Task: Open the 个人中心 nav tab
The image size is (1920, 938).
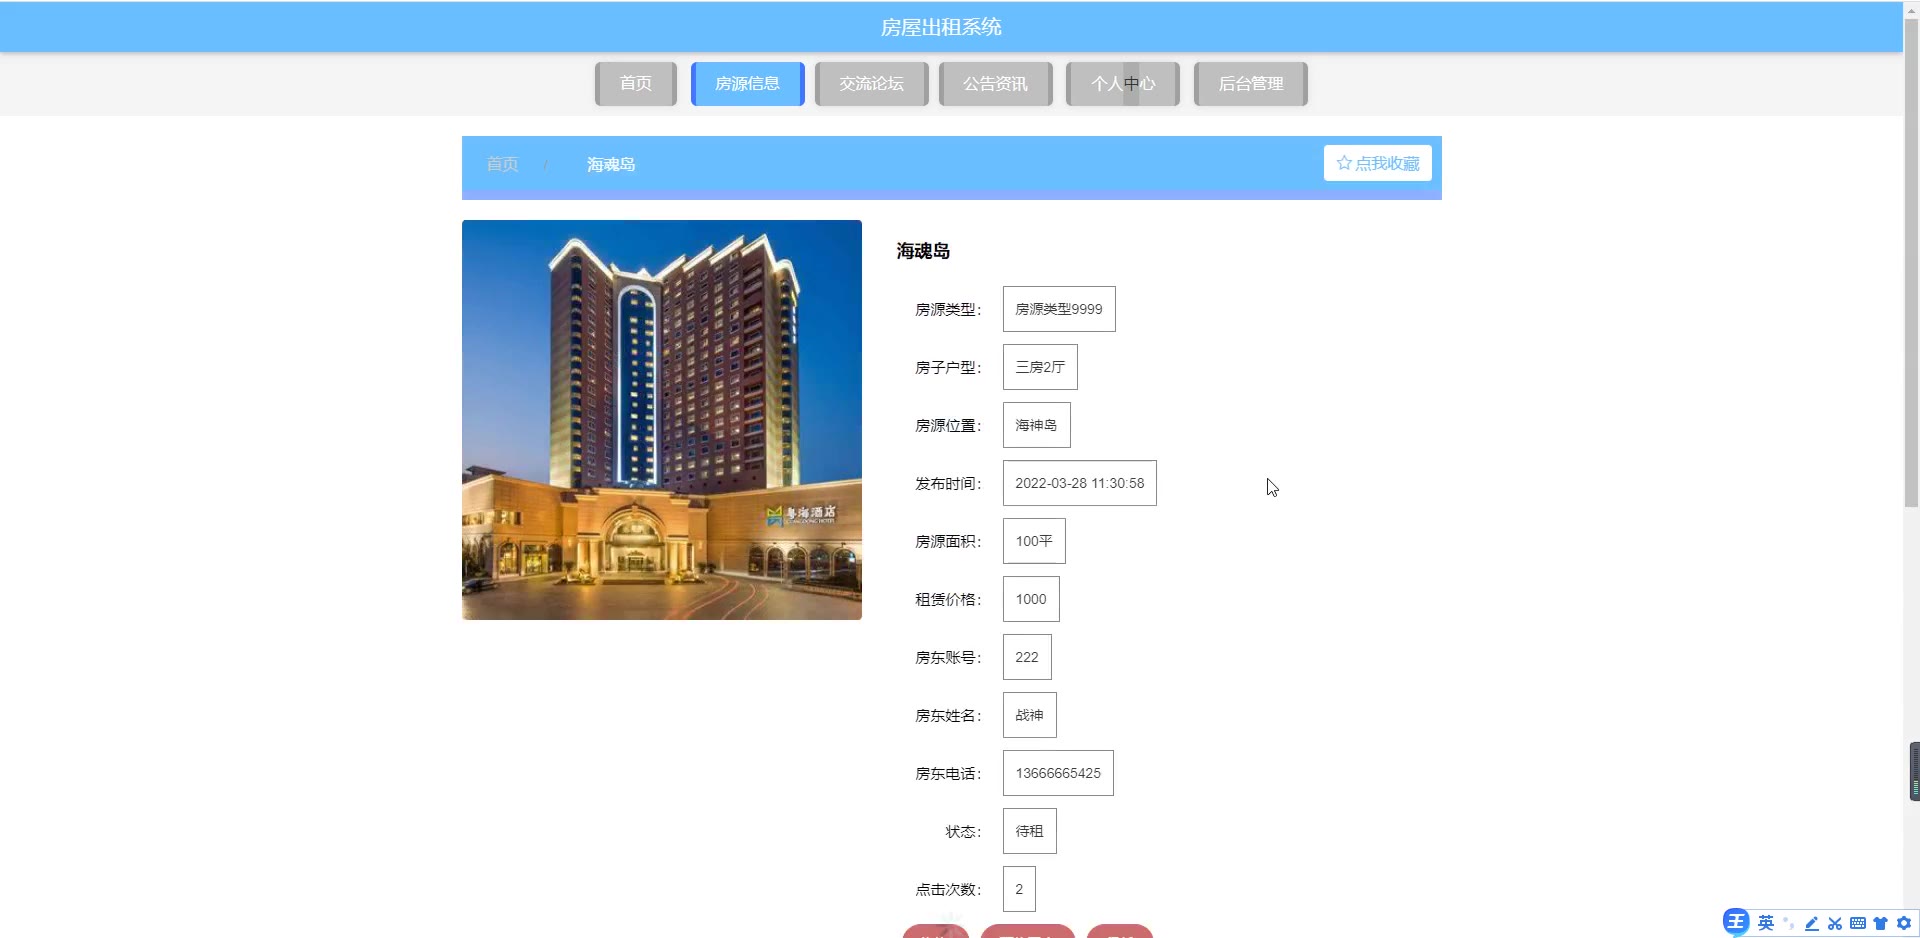Action: (x=1123, y=84)
